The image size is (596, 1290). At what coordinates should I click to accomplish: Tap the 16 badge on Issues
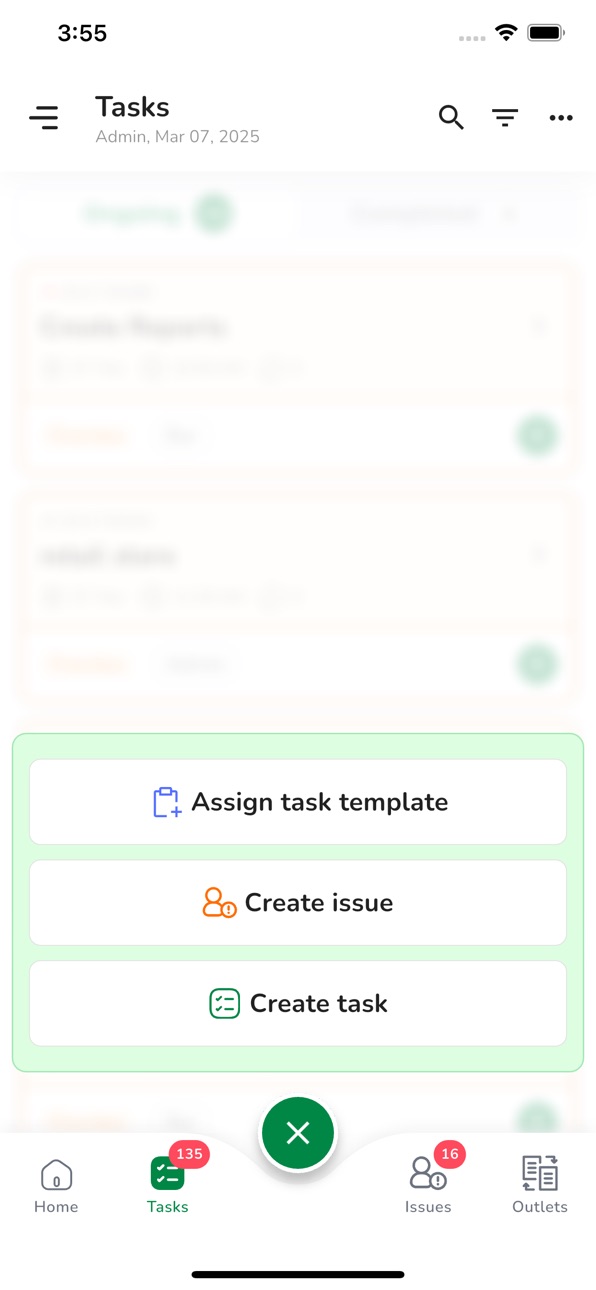click(450, 1154)
